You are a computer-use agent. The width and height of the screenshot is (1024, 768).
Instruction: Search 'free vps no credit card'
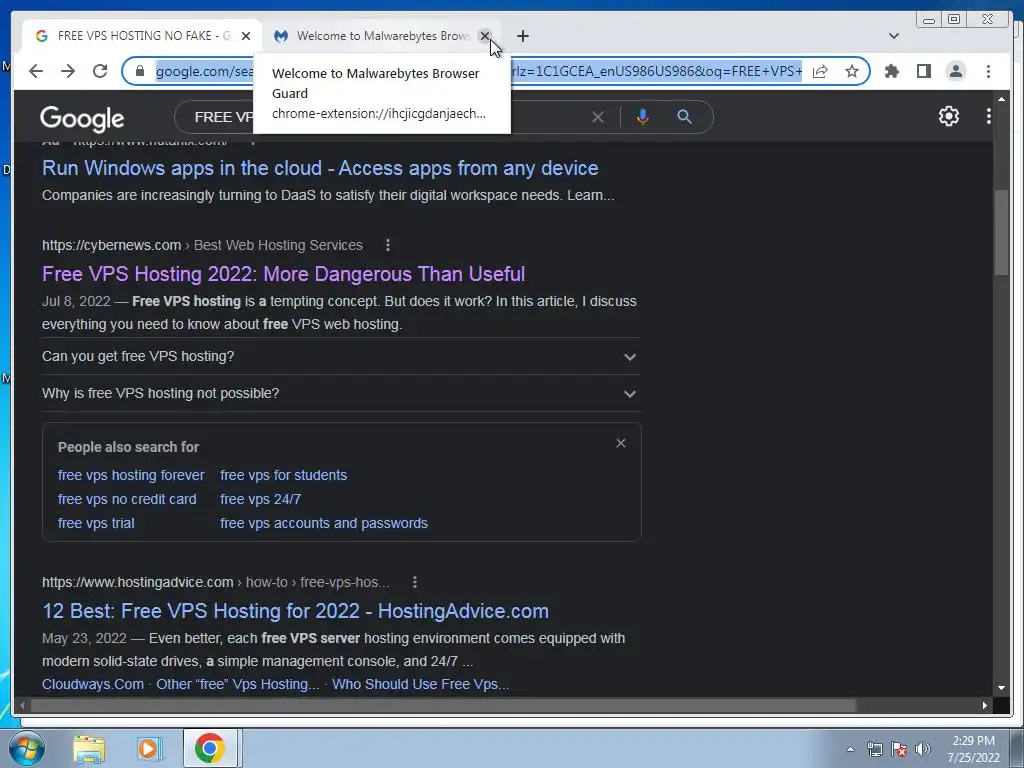127,499
